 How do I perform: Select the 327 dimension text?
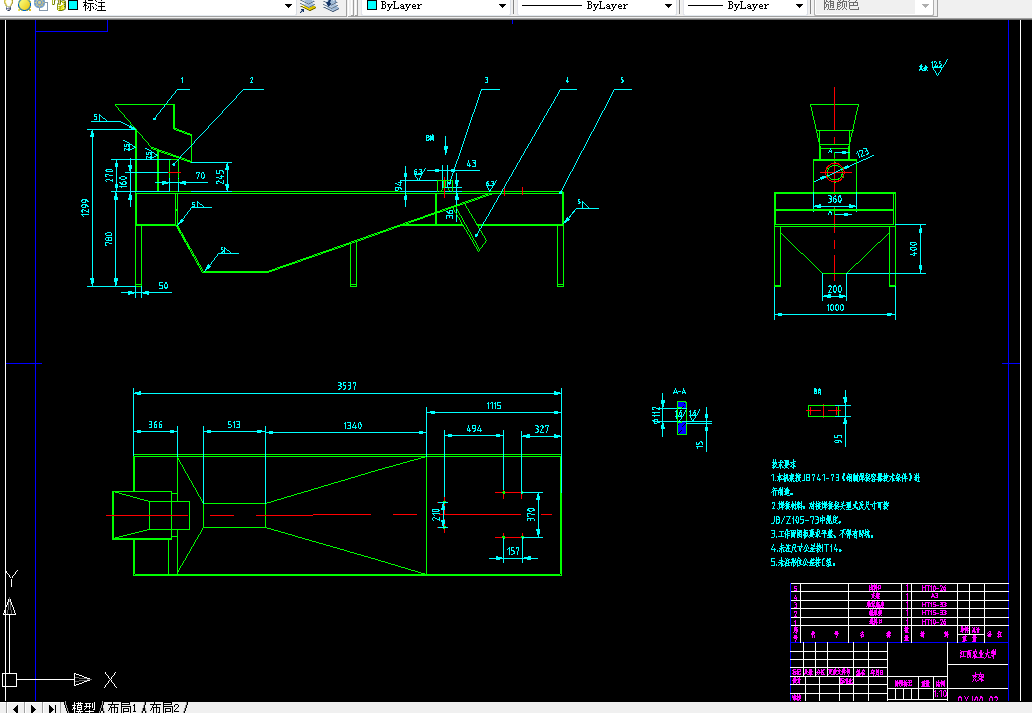click(x=542, y=429)
